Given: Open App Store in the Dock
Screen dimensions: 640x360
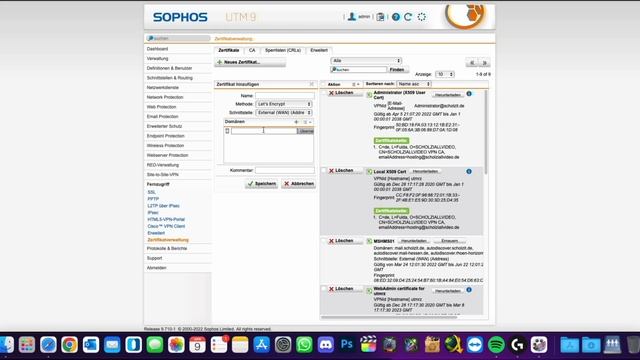Looking at the screenshot, I should coord(262,345).
